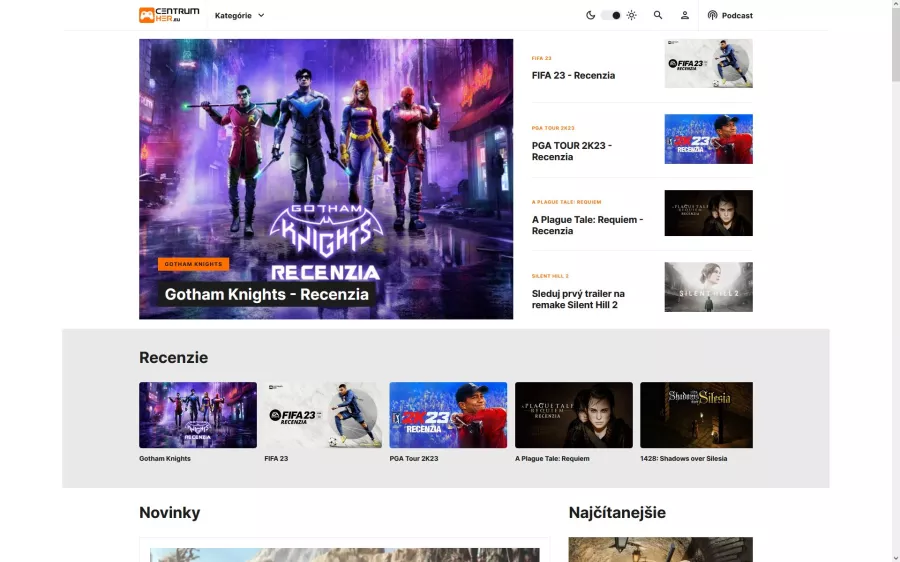Open FIFA 23 review card image
Screen dimensions: 900x562
click(x=323, y=415)
